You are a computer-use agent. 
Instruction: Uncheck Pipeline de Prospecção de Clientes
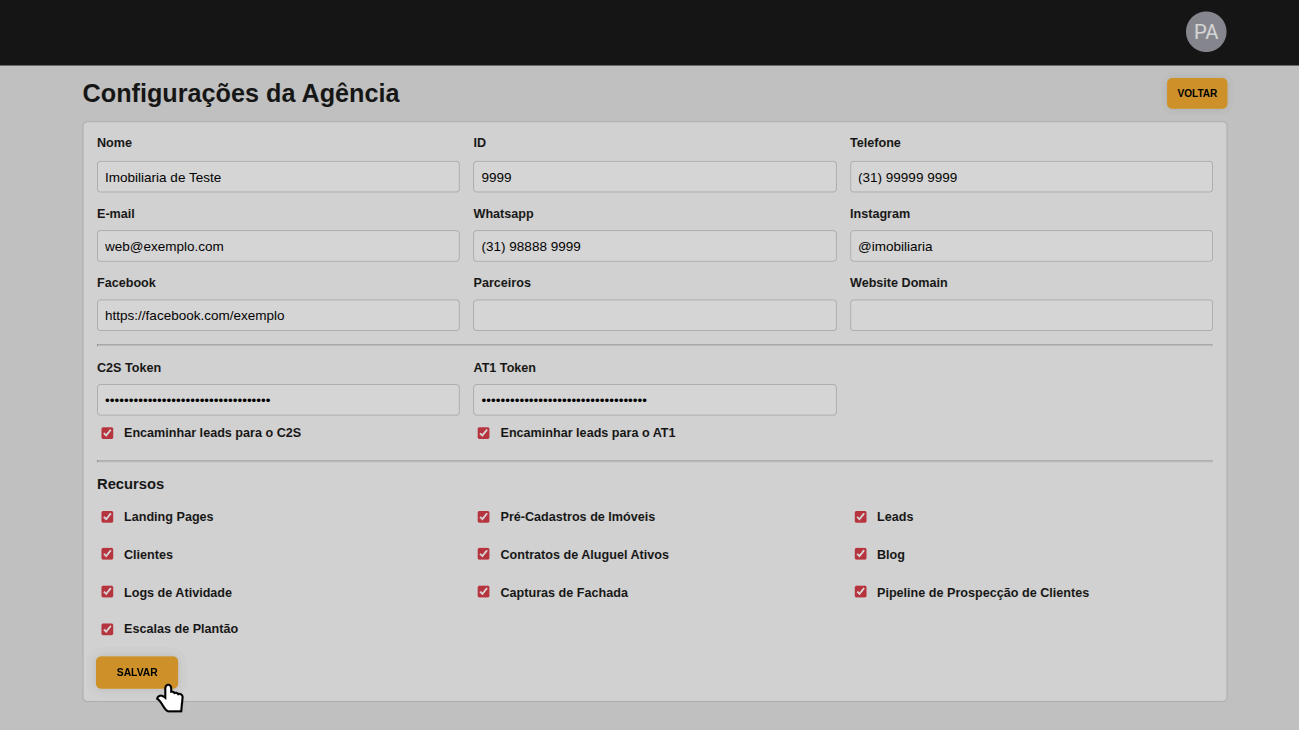coord(860,592)
